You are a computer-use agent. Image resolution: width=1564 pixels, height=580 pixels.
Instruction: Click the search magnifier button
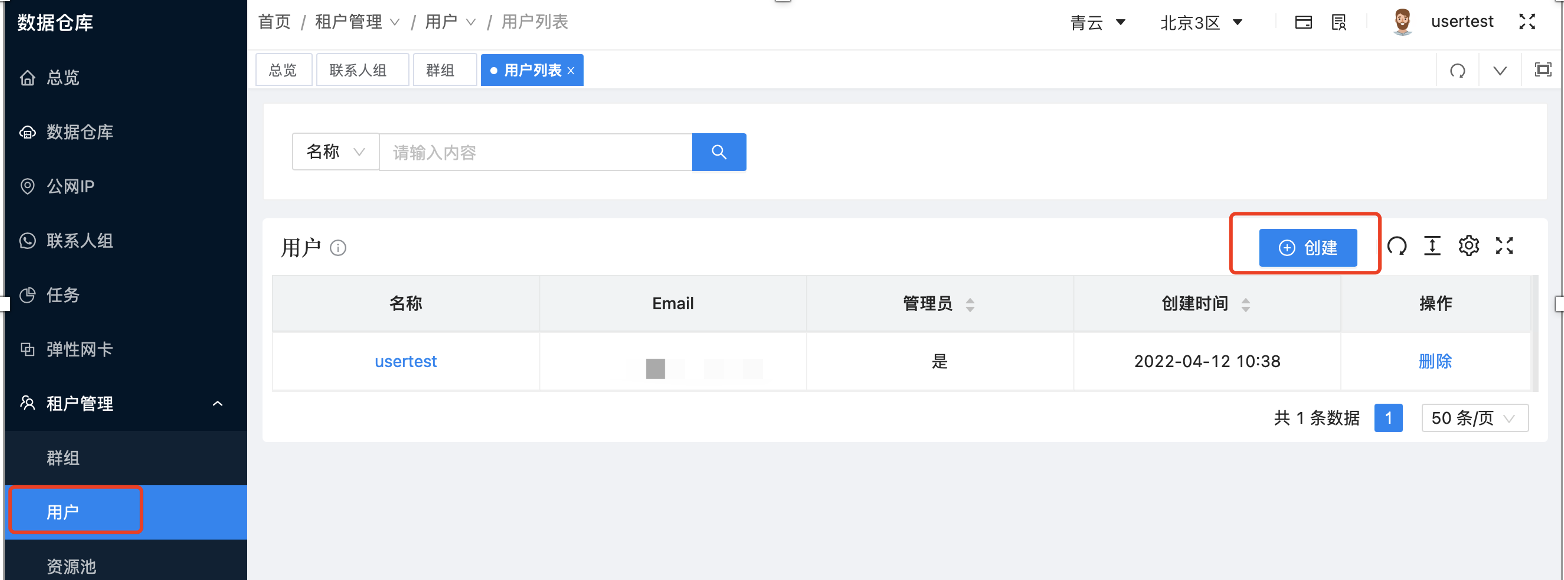pos(719,151)
